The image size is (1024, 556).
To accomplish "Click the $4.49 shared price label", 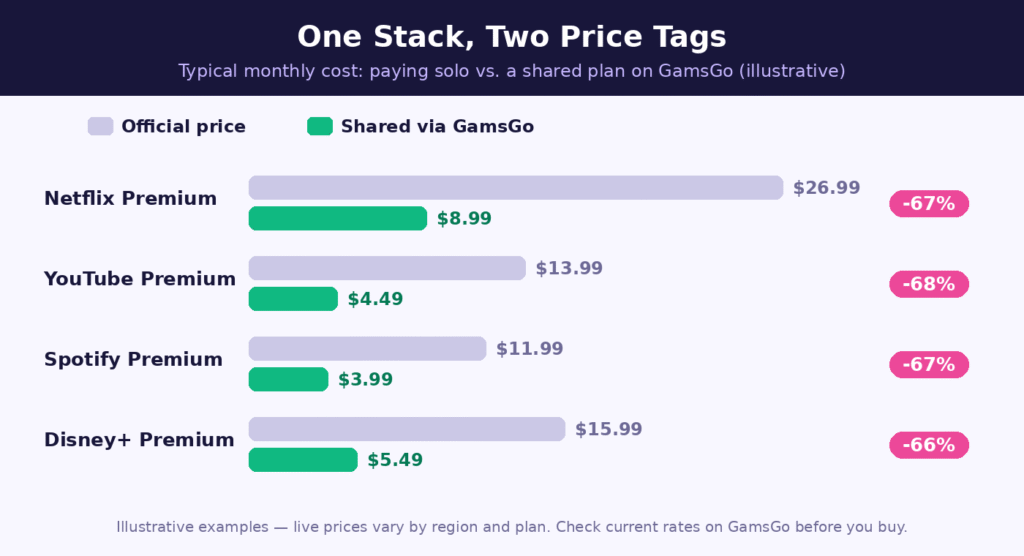I will tap(376, 299).
